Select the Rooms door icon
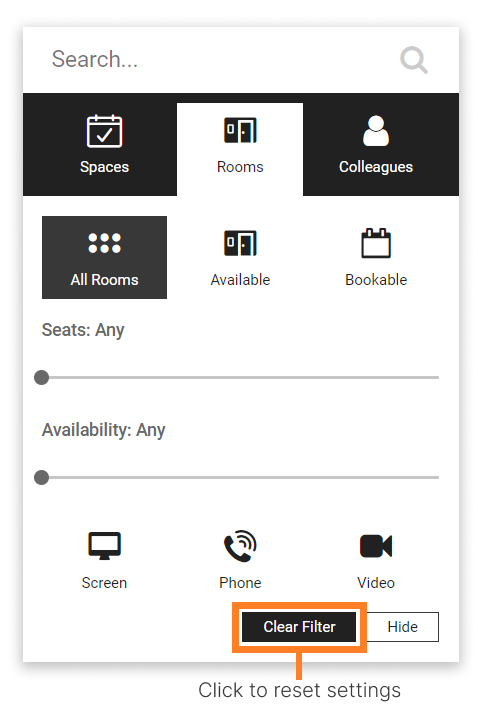The image size is (487, 709). [240, 130]
